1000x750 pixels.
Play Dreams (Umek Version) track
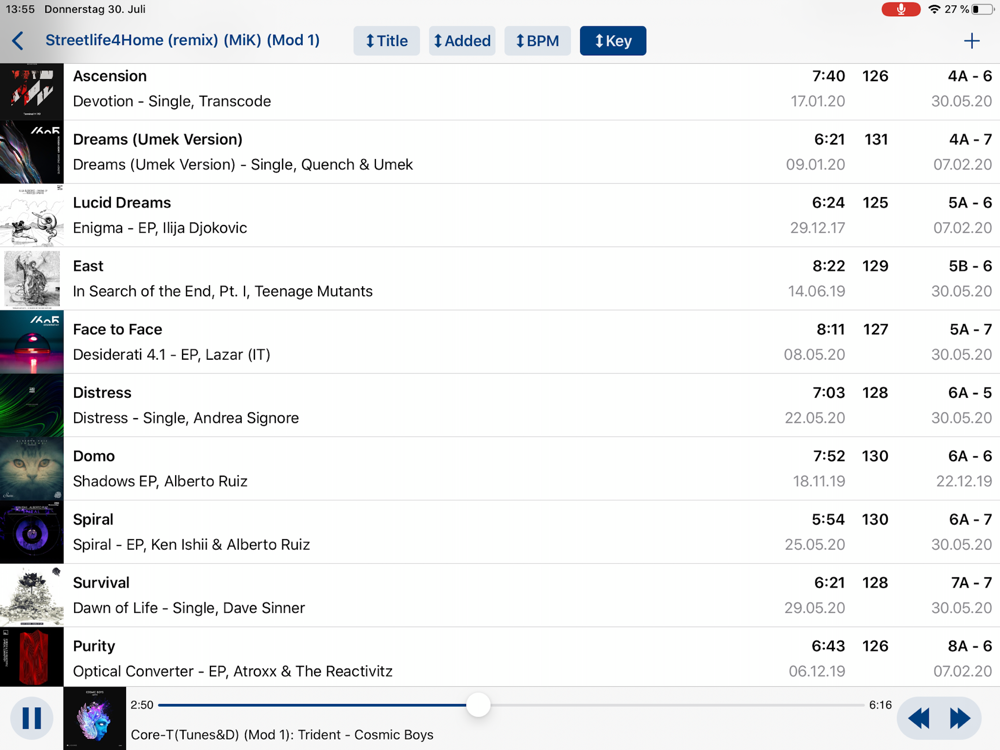[x=500, y=152]
